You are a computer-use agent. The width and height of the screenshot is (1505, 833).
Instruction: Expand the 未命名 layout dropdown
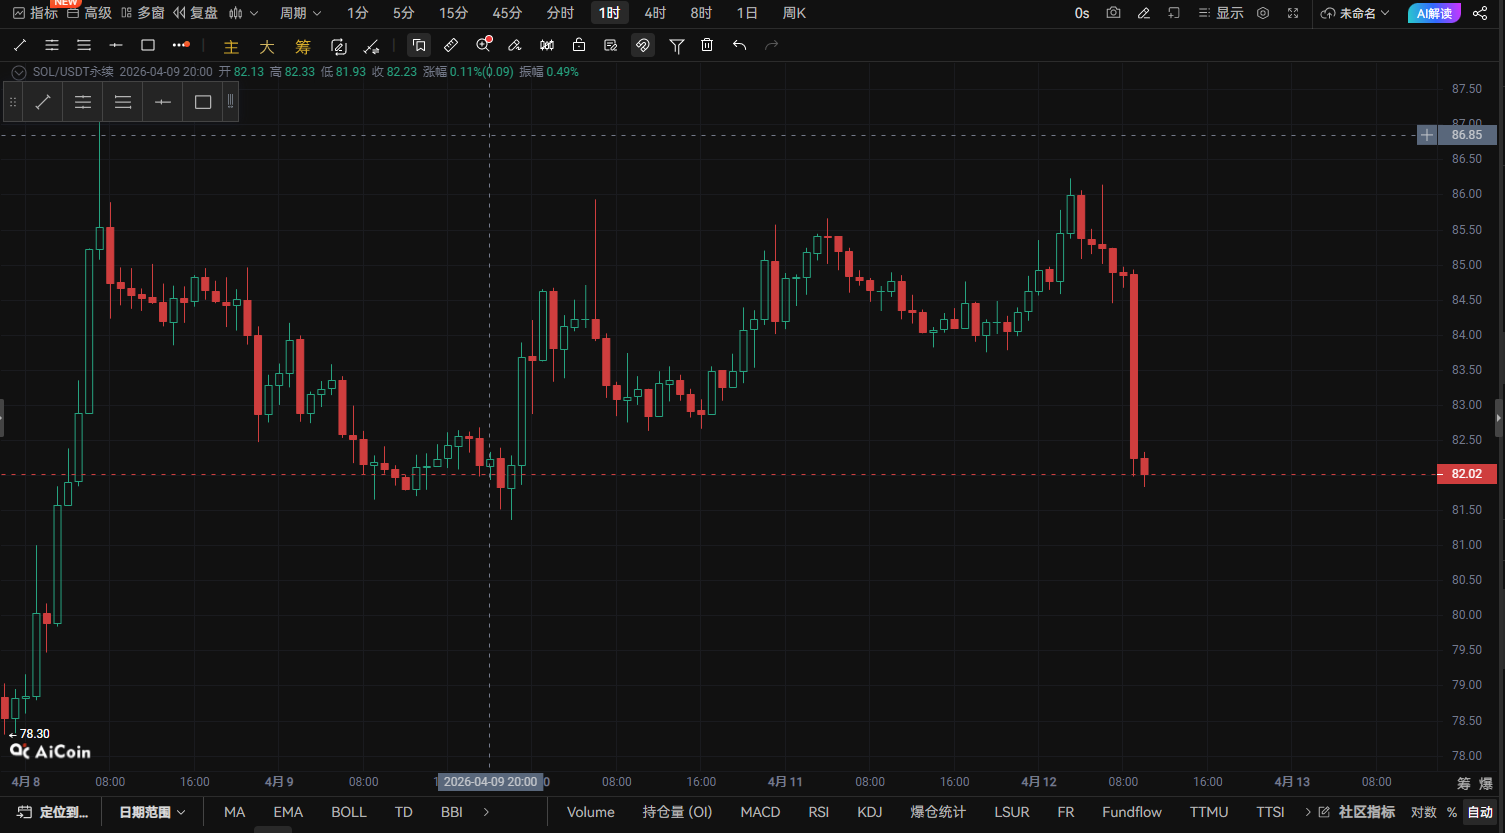(1355, 13)
